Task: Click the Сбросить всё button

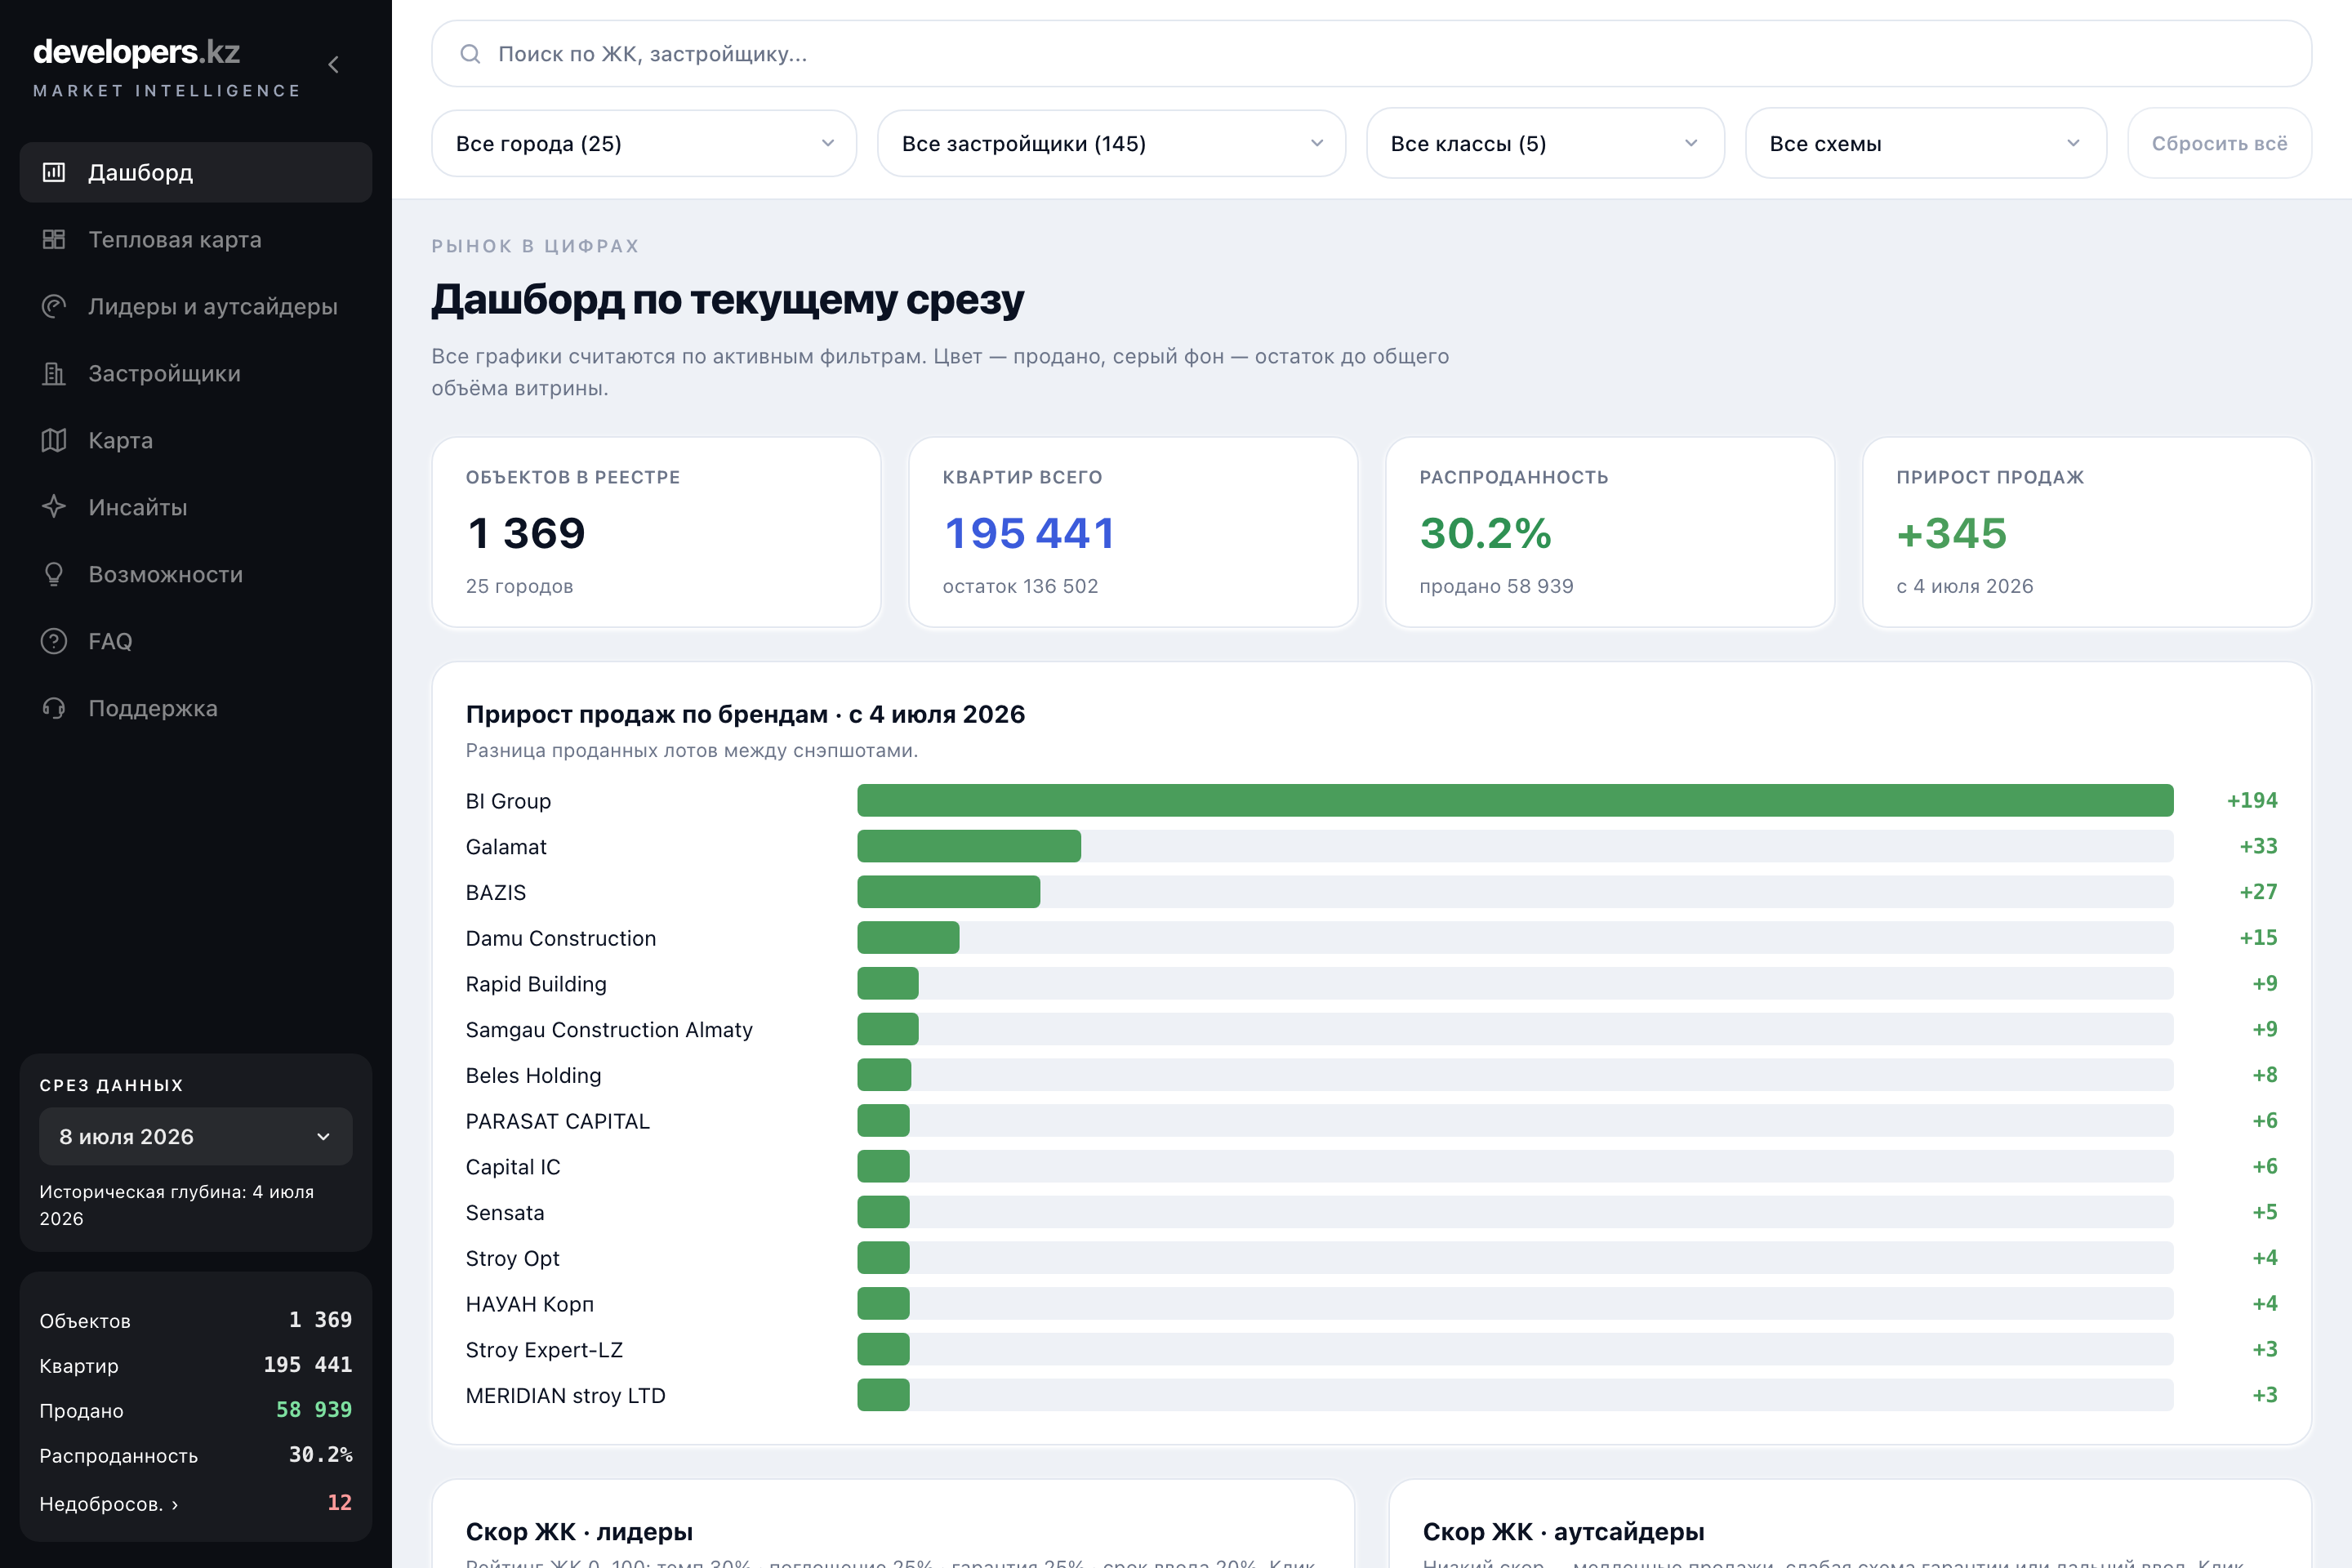Action: pyautogui.click(x=2219, y=143)
